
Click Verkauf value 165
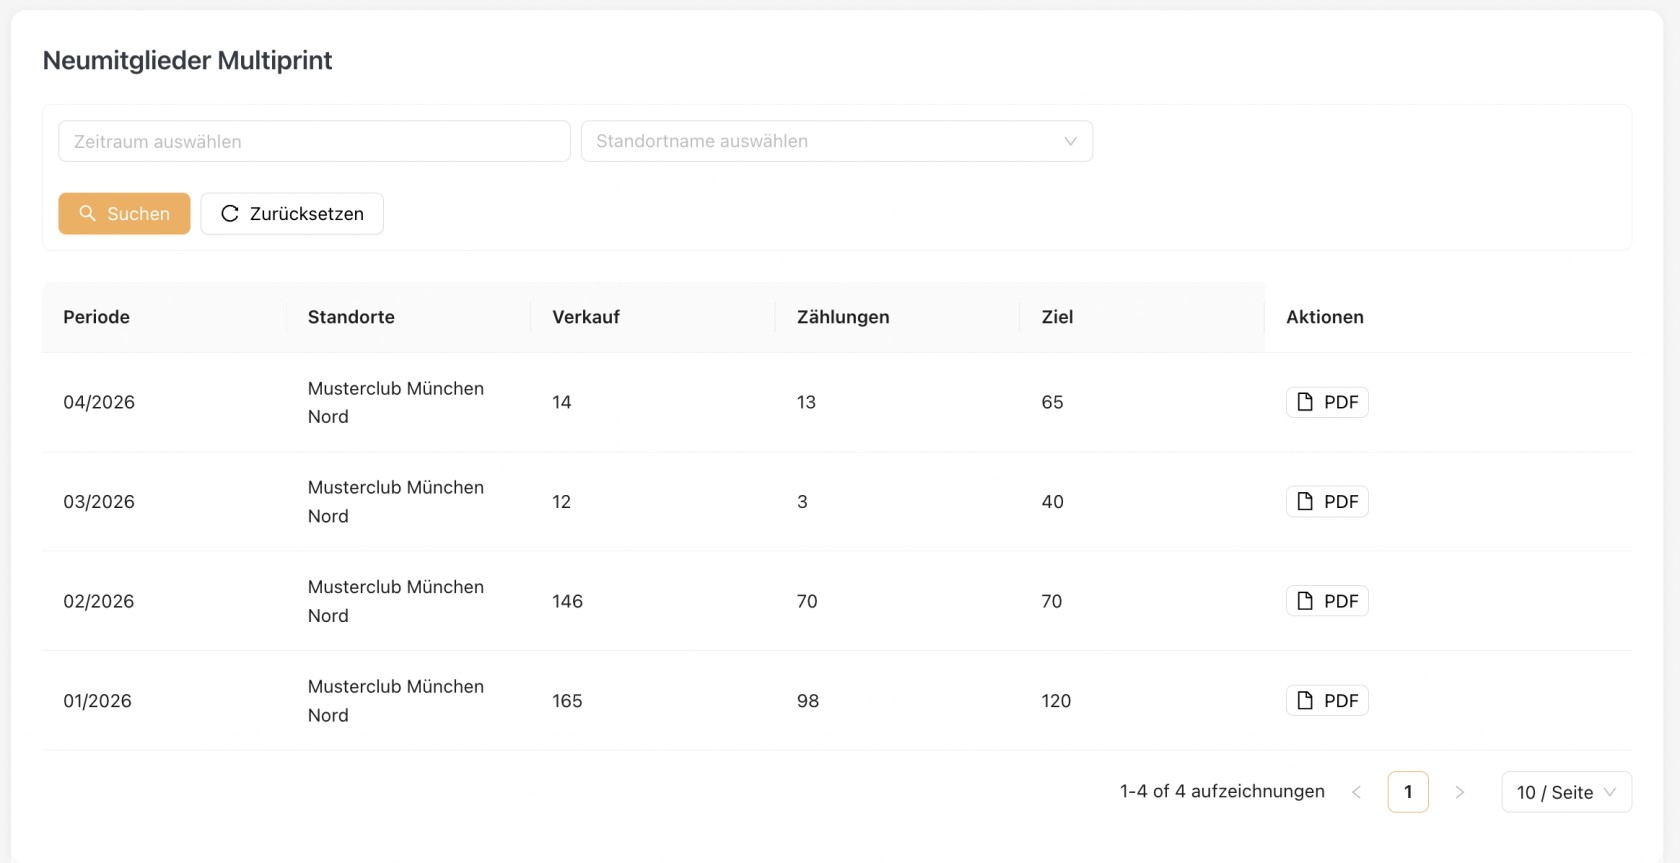point(567,701)
